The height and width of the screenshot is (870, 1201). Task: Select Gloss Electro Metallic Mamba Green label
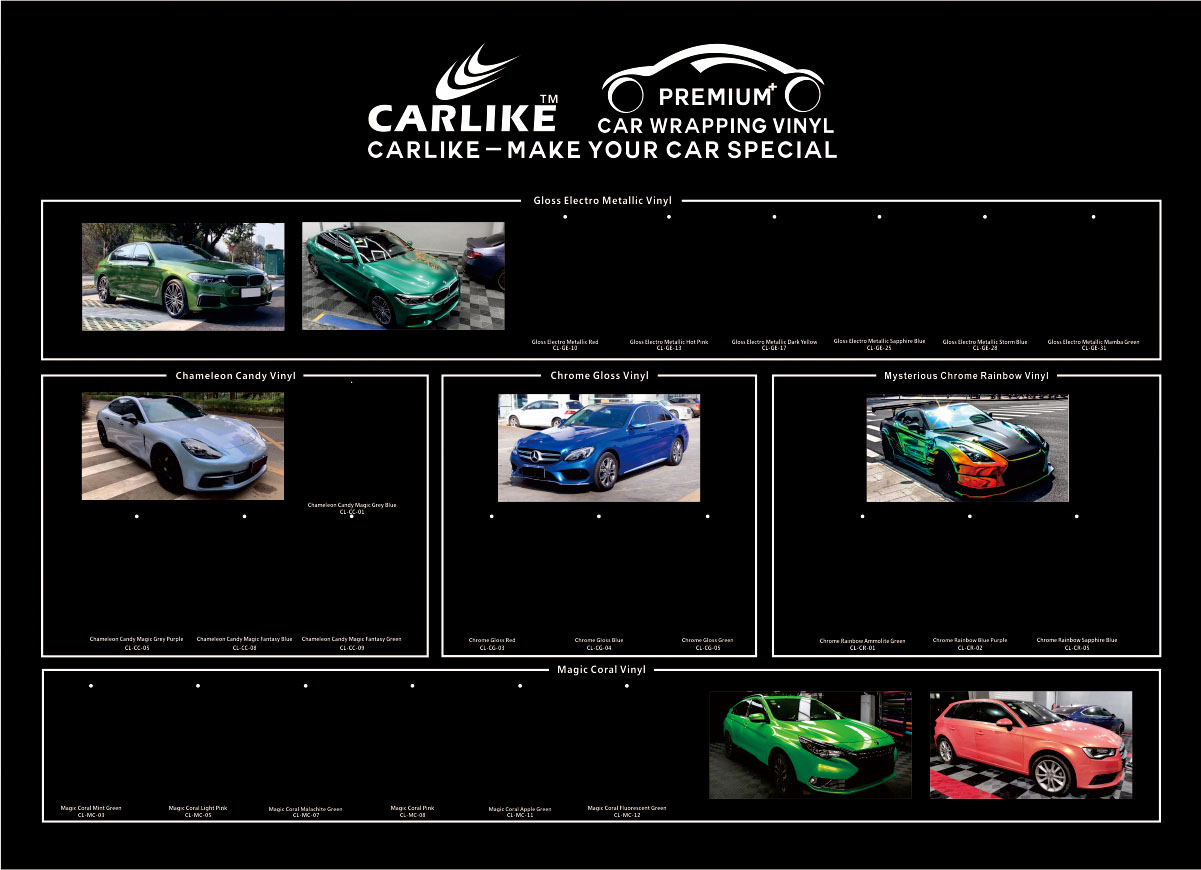coord(1093,345)
